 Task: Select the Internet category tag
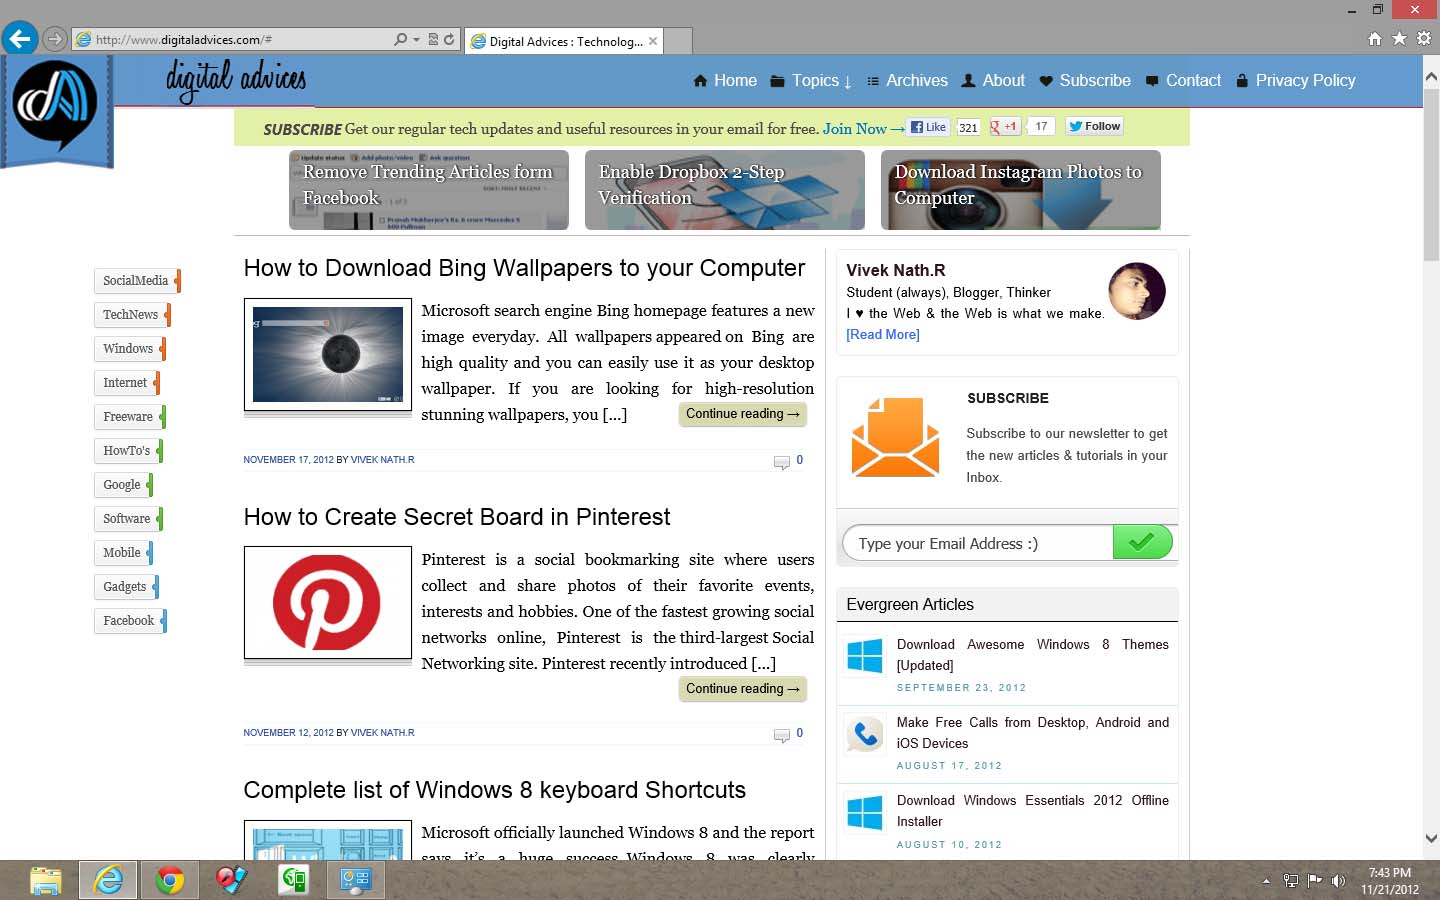126,383
